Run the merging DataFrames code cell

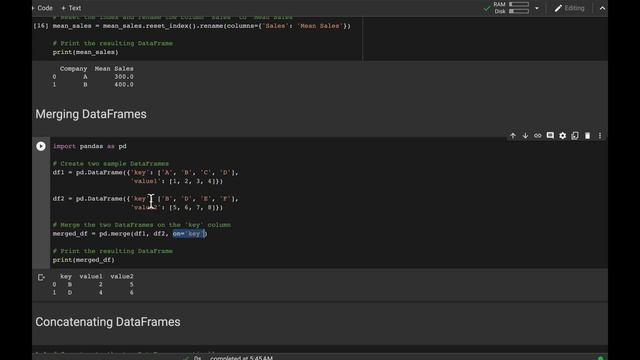pos(41,146)
